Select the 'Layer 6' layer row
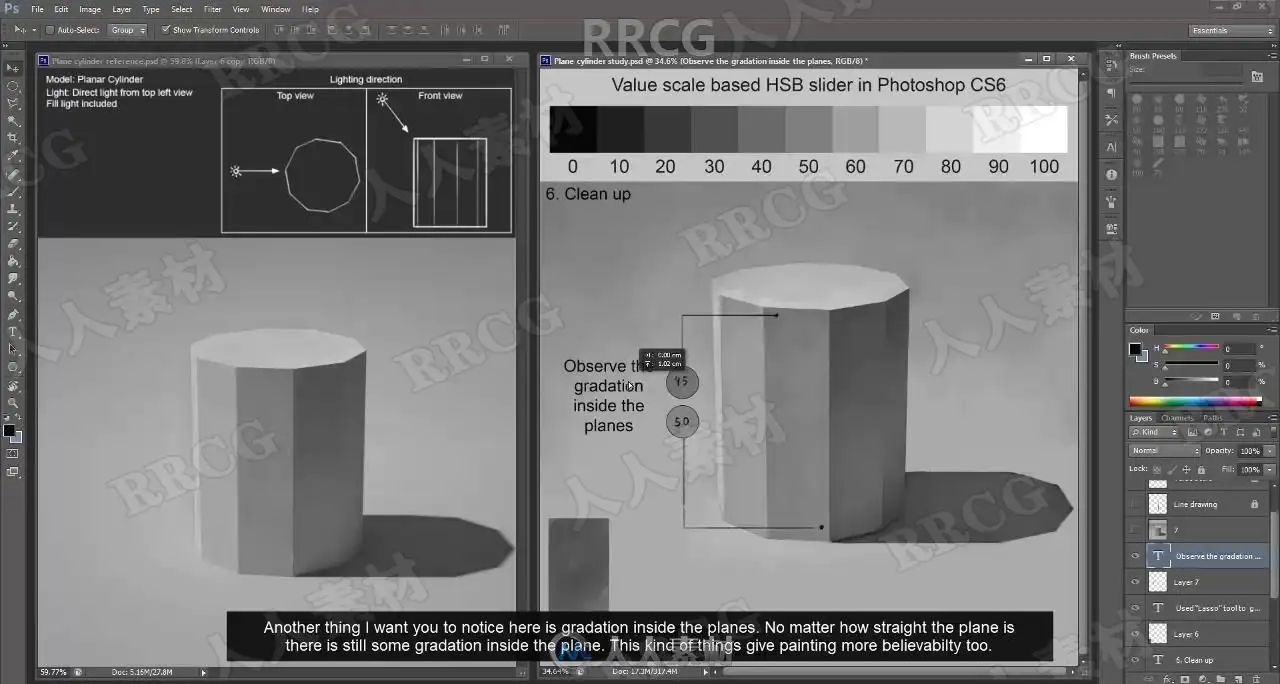 point(1207,634)
